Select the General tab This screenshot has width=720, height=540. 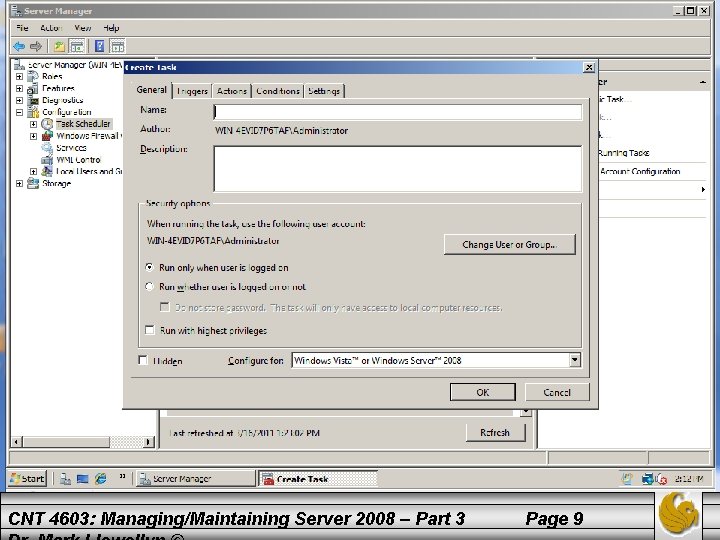pyautogui.click(x=151, y=90)
